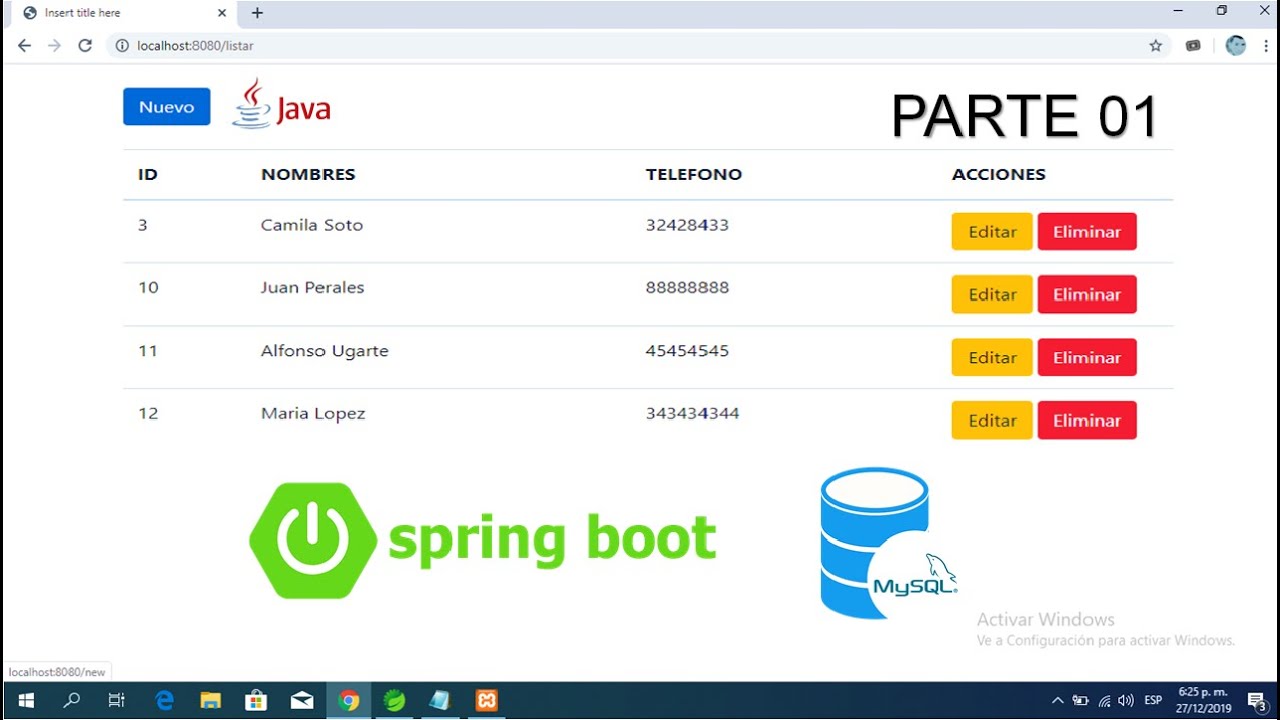
Task: Click the ID cell showing 11
Action: (x=148, y=351)
